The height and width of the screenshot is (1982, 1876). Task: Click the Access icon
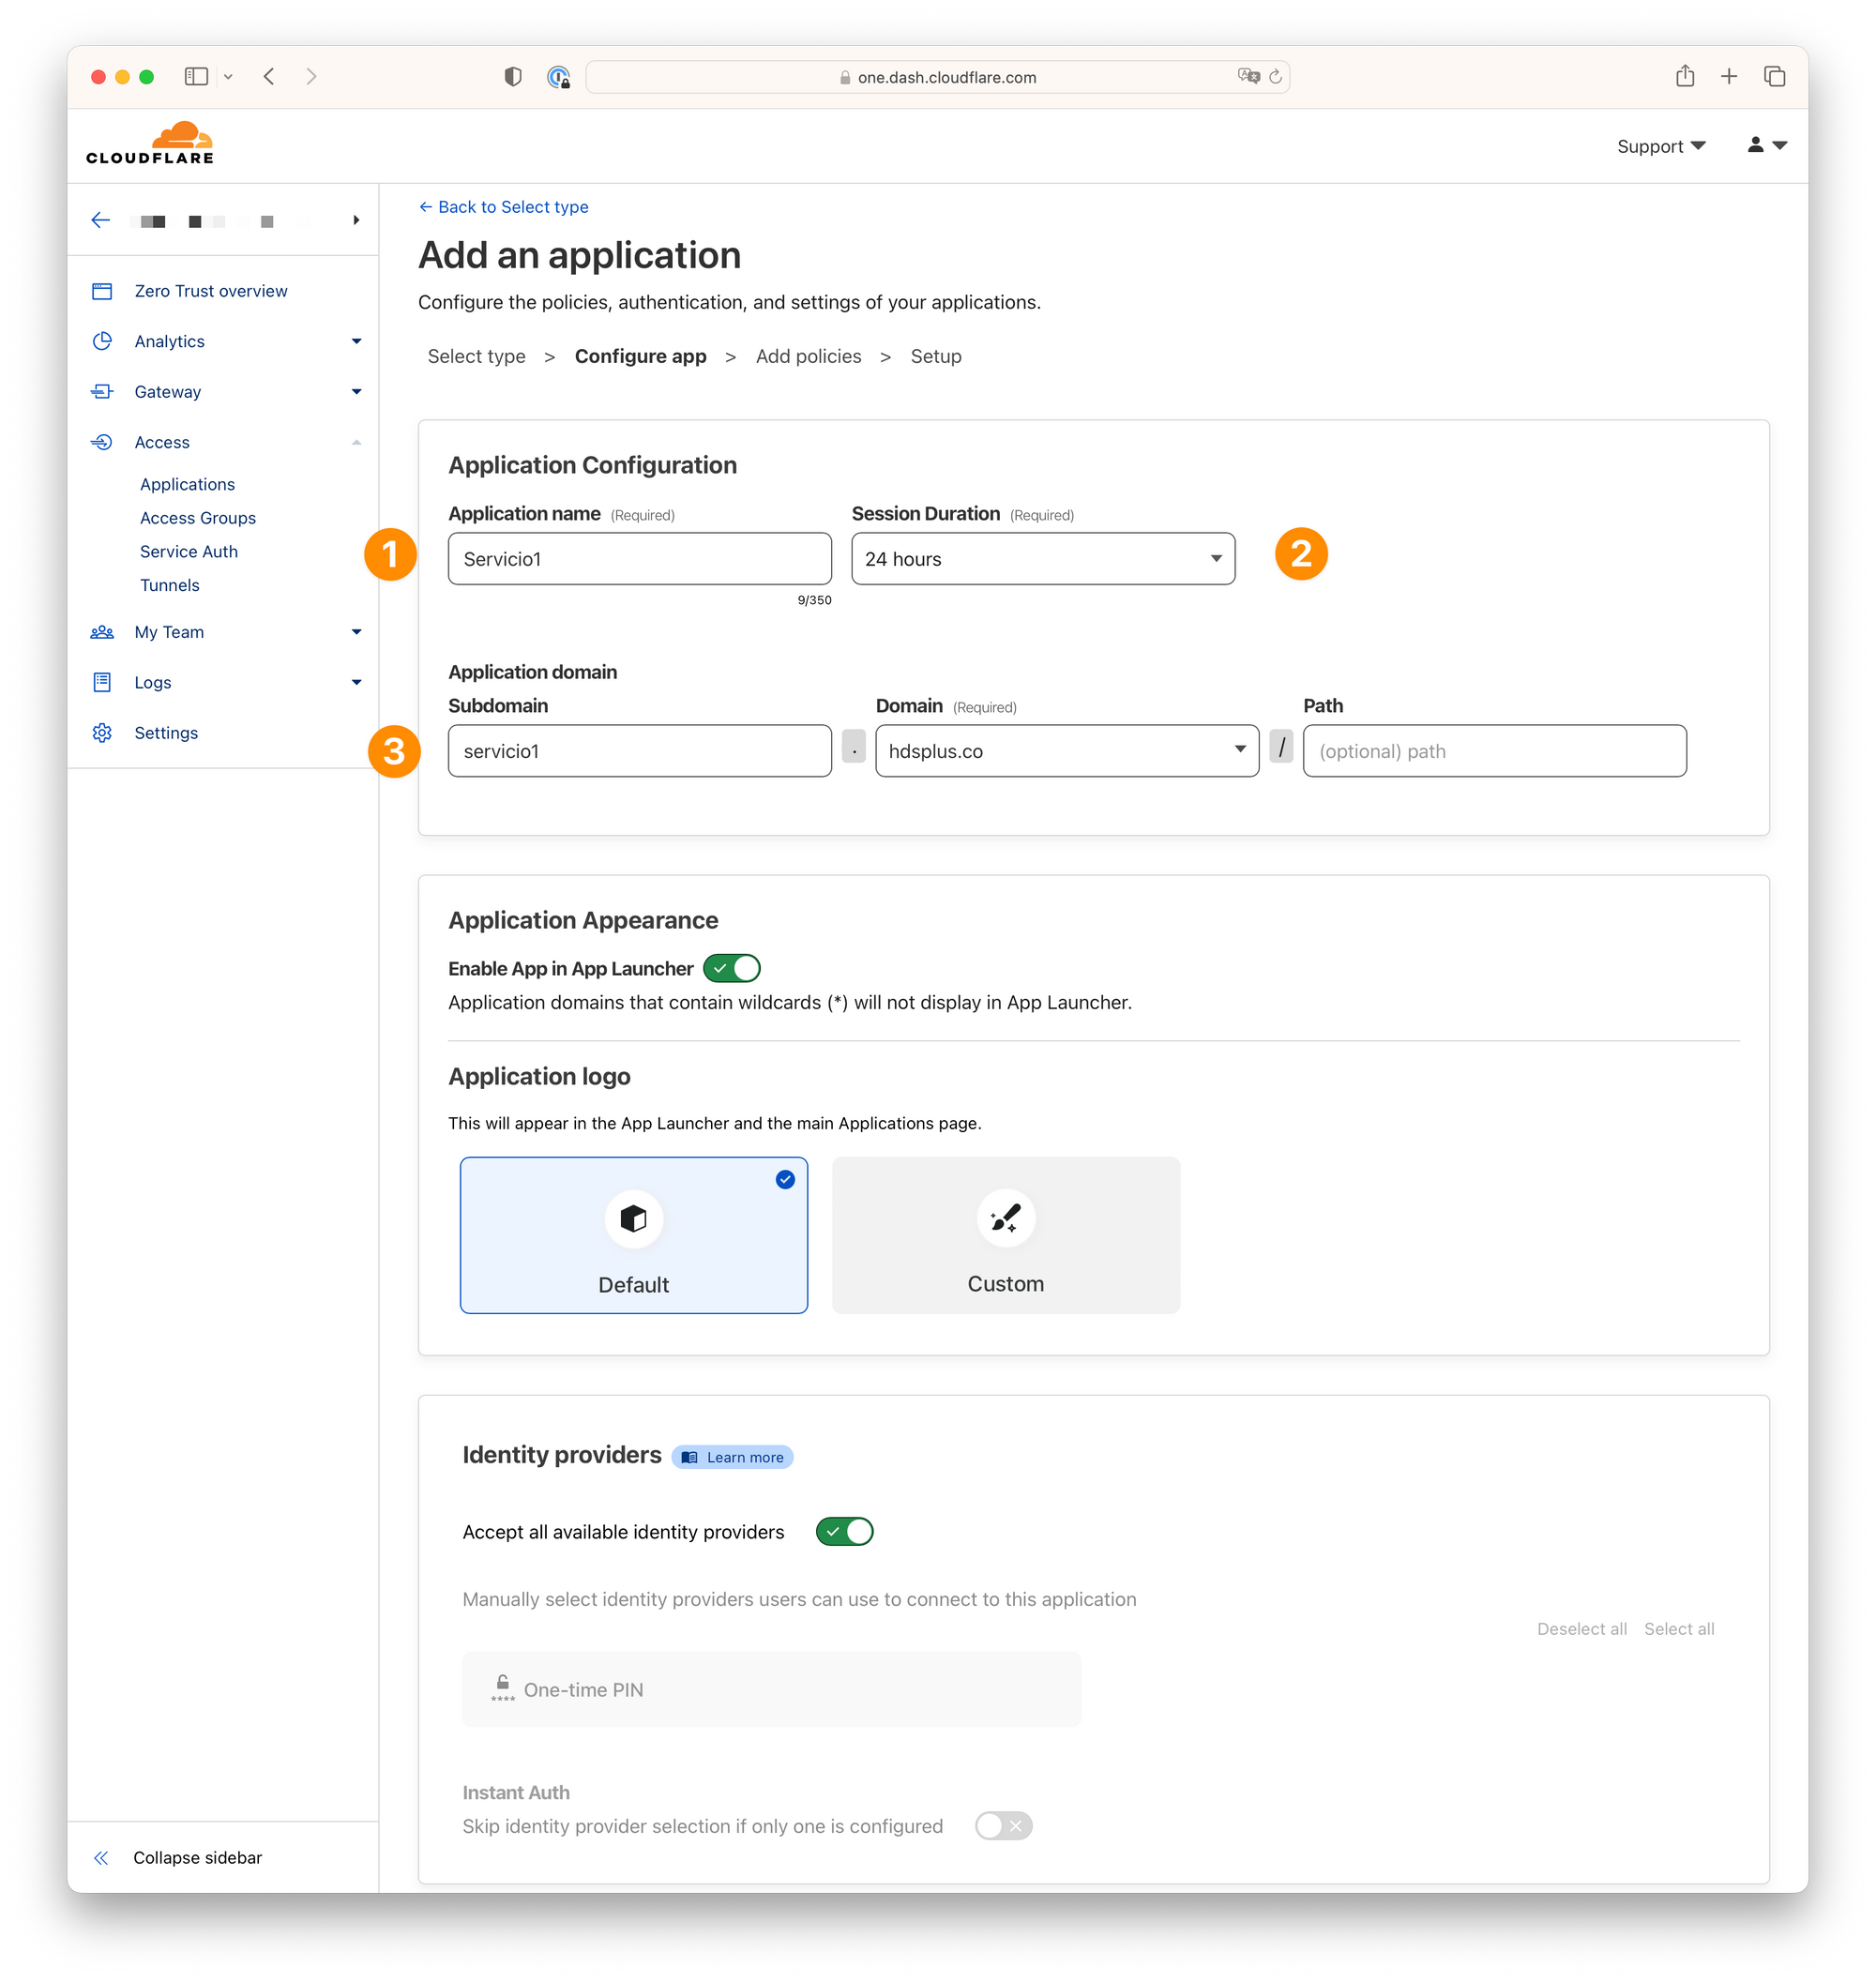point(102,442)
